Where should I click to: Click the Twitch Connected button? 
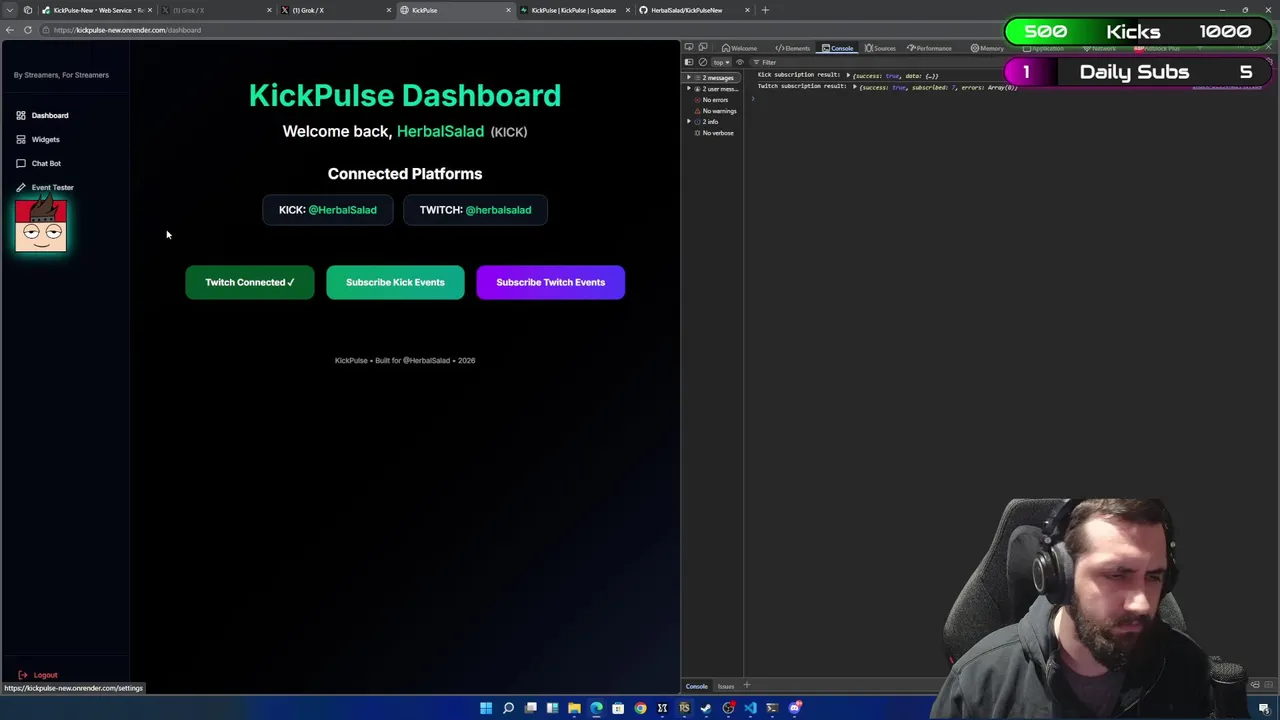click(250, 282)
